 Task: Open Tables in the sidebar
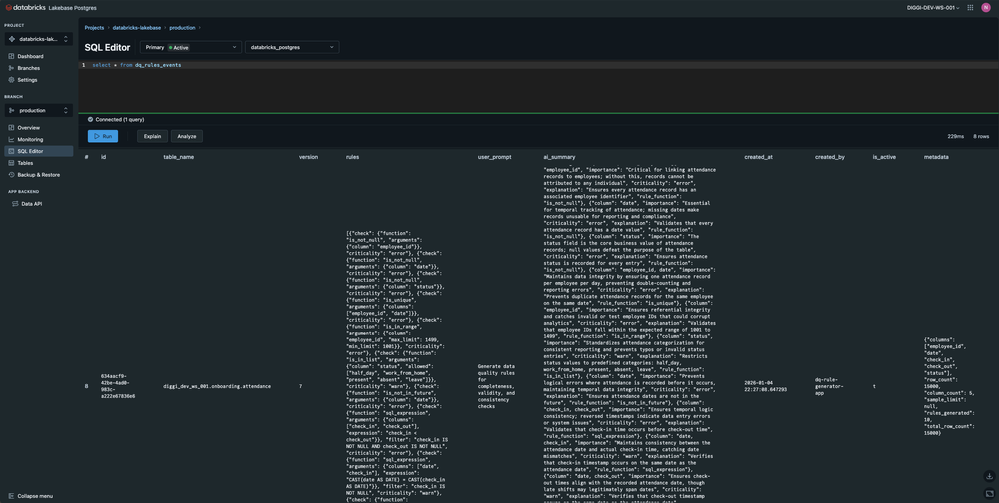coord(25,163)
